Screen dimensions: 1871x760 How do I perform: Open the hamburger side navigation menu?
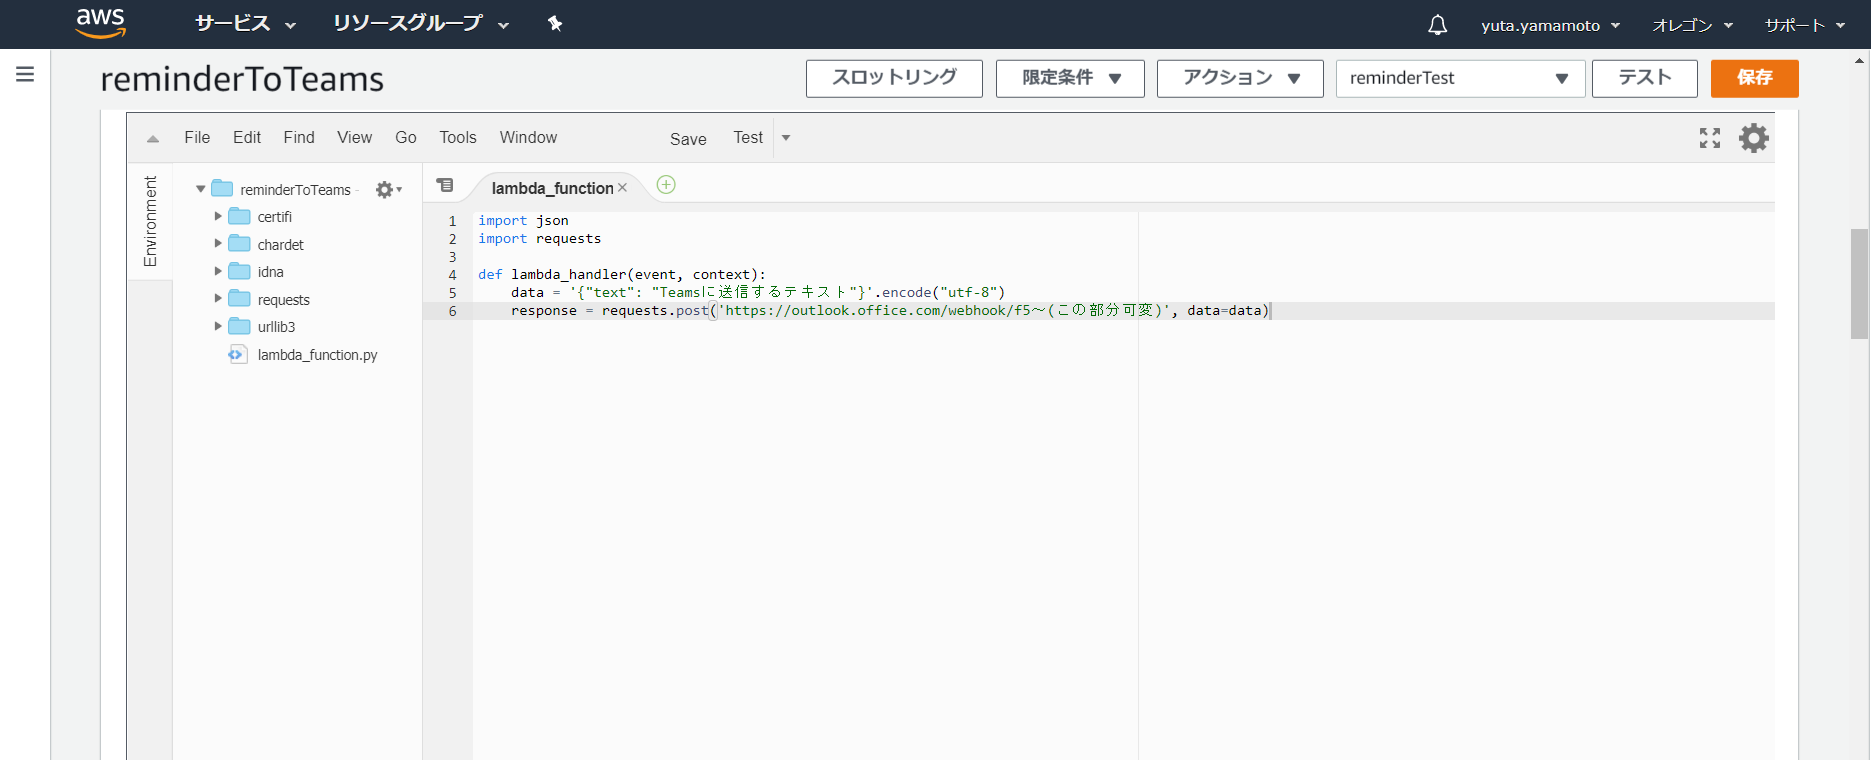(25, 74)
